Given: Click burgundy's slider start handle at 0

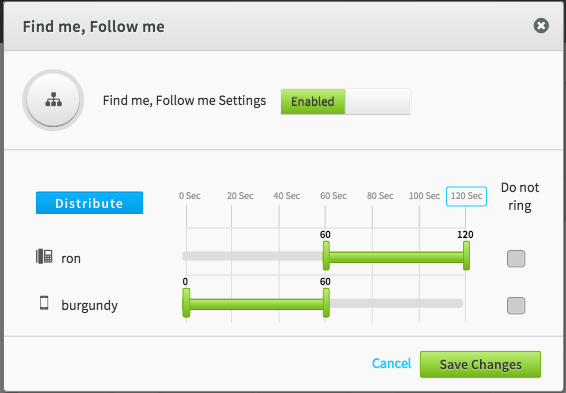Looking at the screenshot, I should point(186,302).
